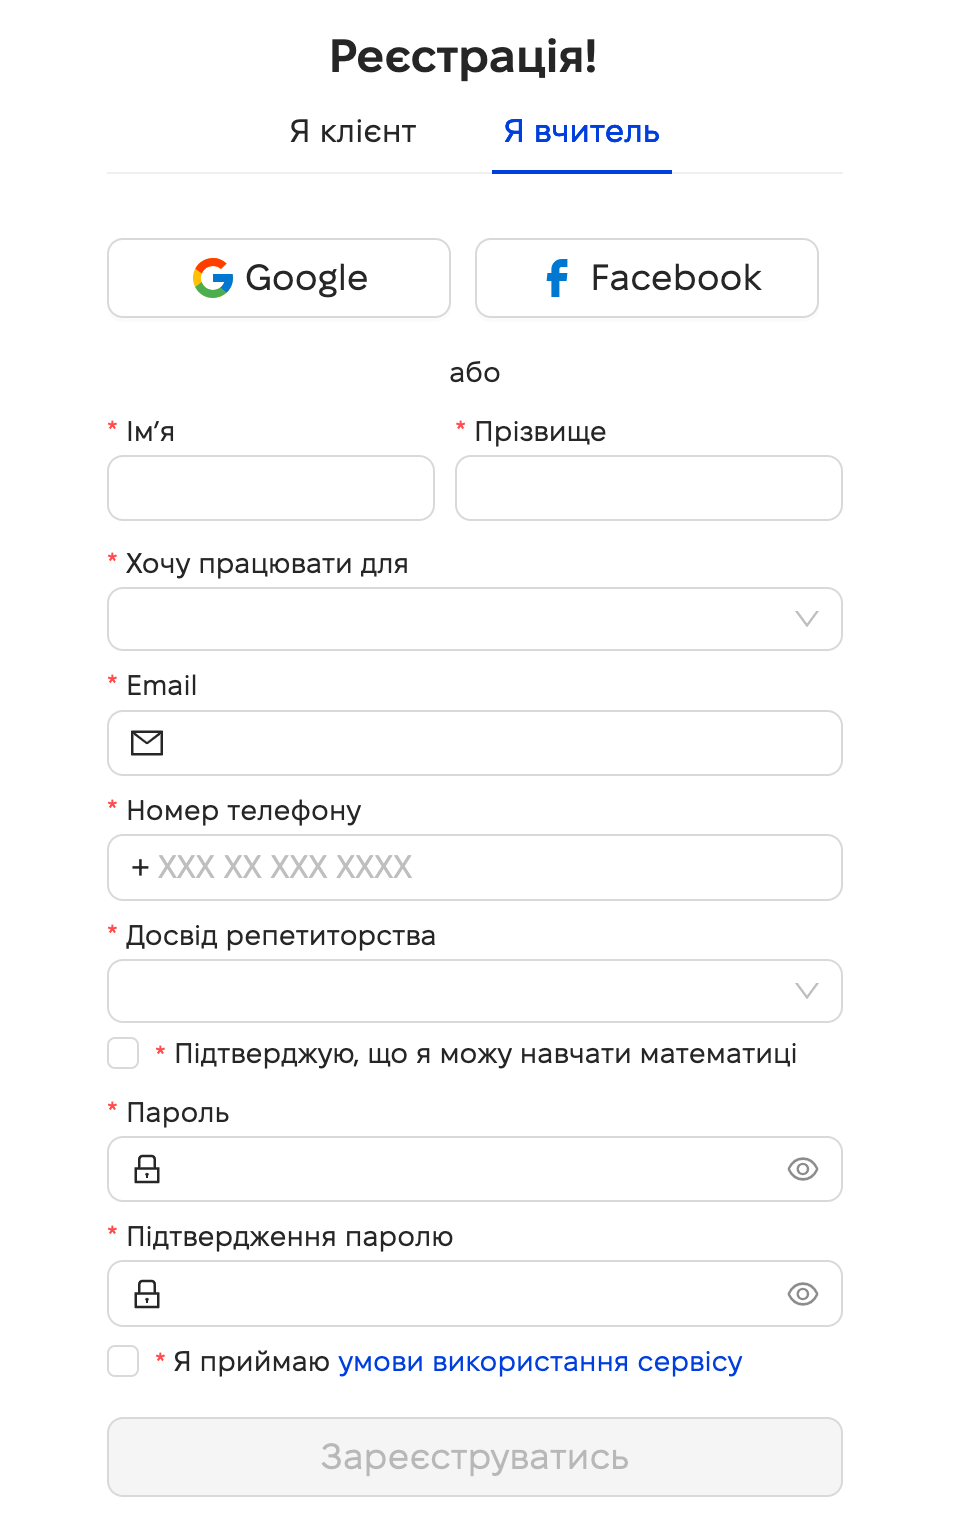Viewport: 956px width, 1540px height.
Task: Click chevron arrow in Хочу працювати для
Action: [806, 619]
